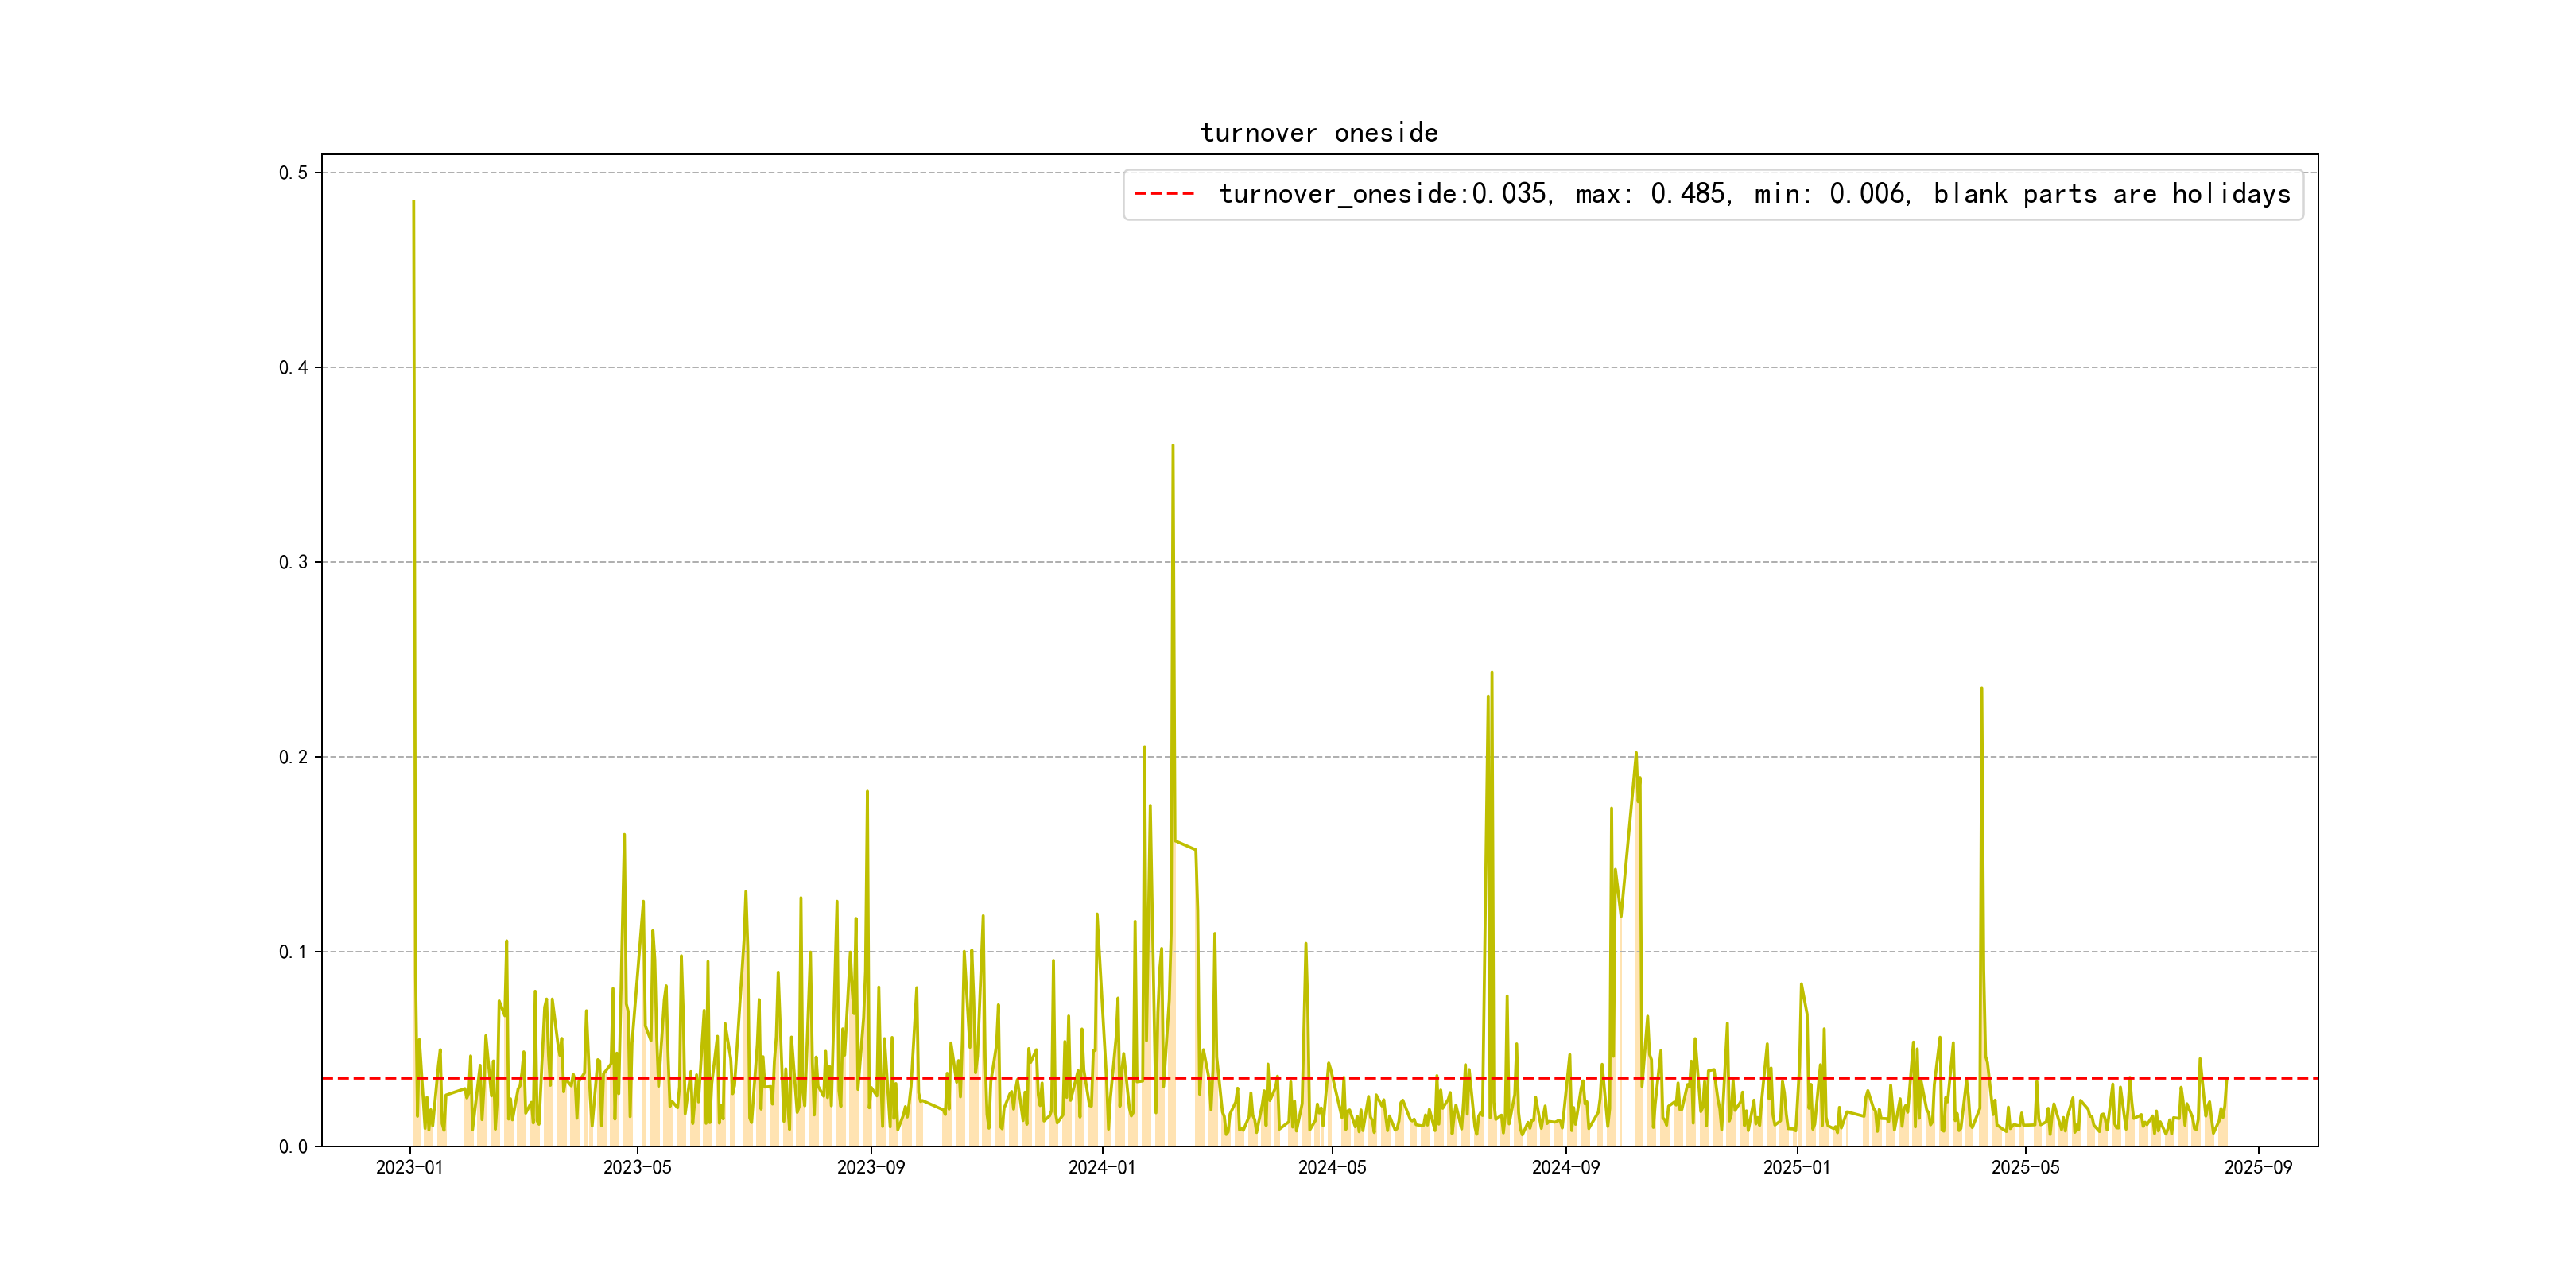
Task: Click the 2024-01 x-axis date label
Action: point(1101,1168)
